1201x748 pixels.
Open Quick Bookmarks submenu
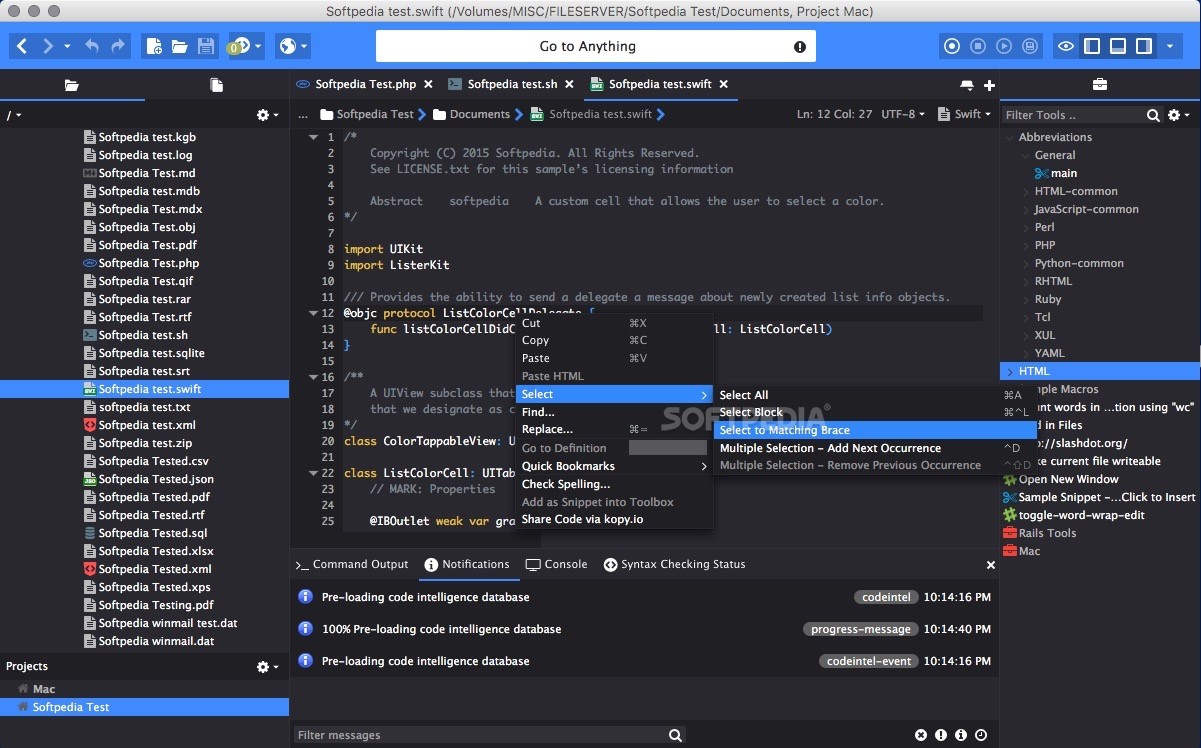[x=613, y=466]
